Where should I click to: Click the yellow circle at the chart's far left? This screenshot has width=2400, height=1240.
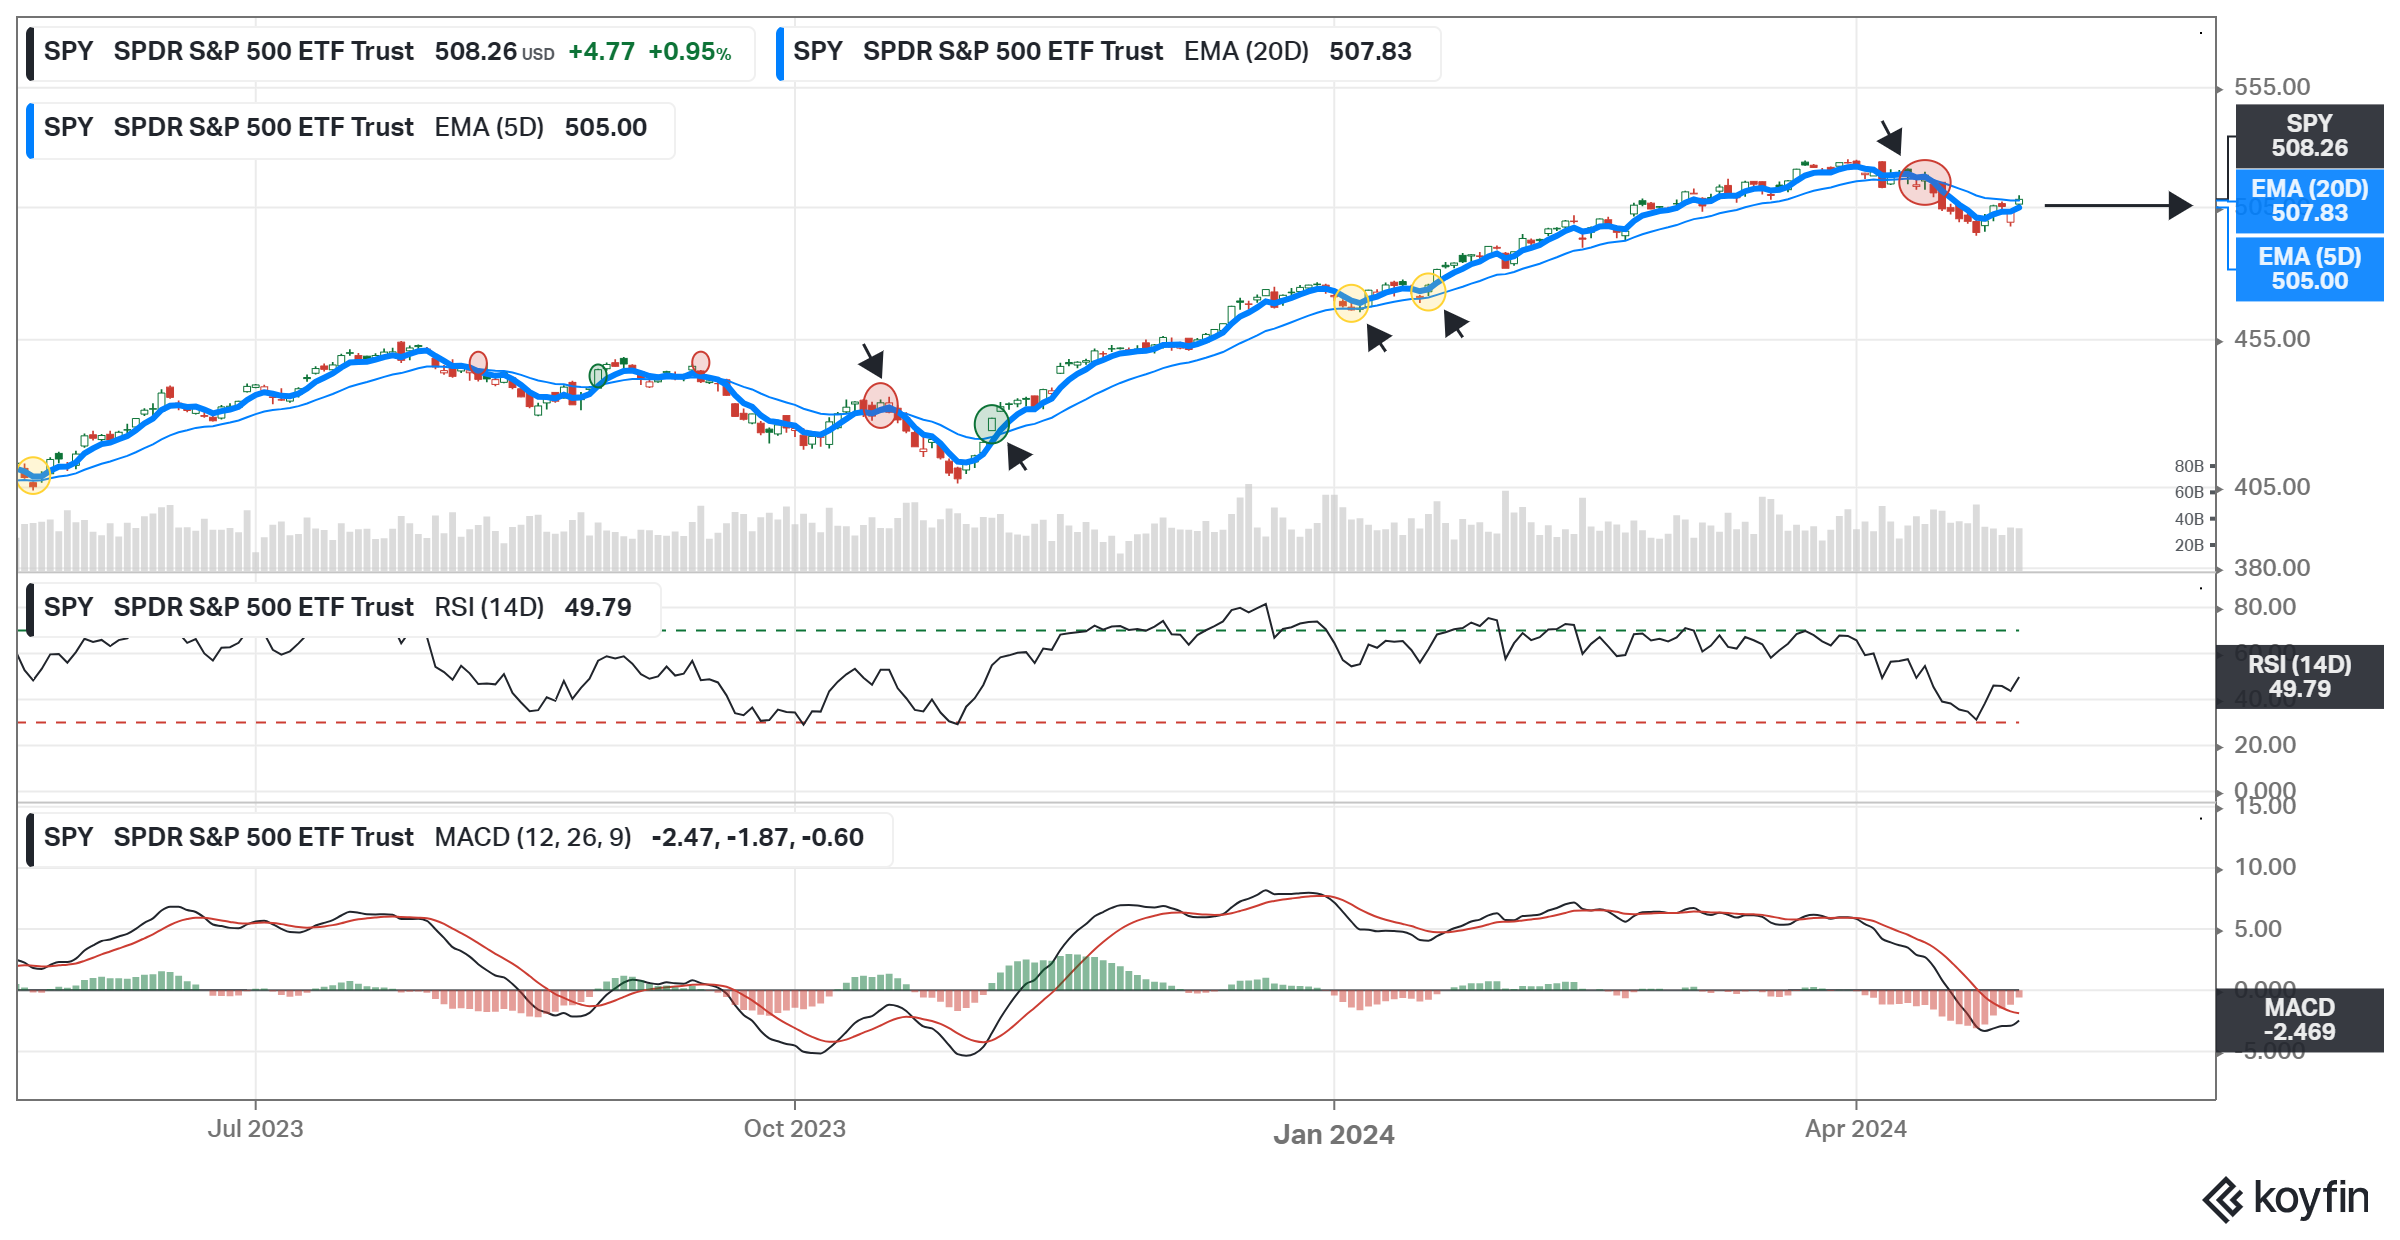point(33,475)
